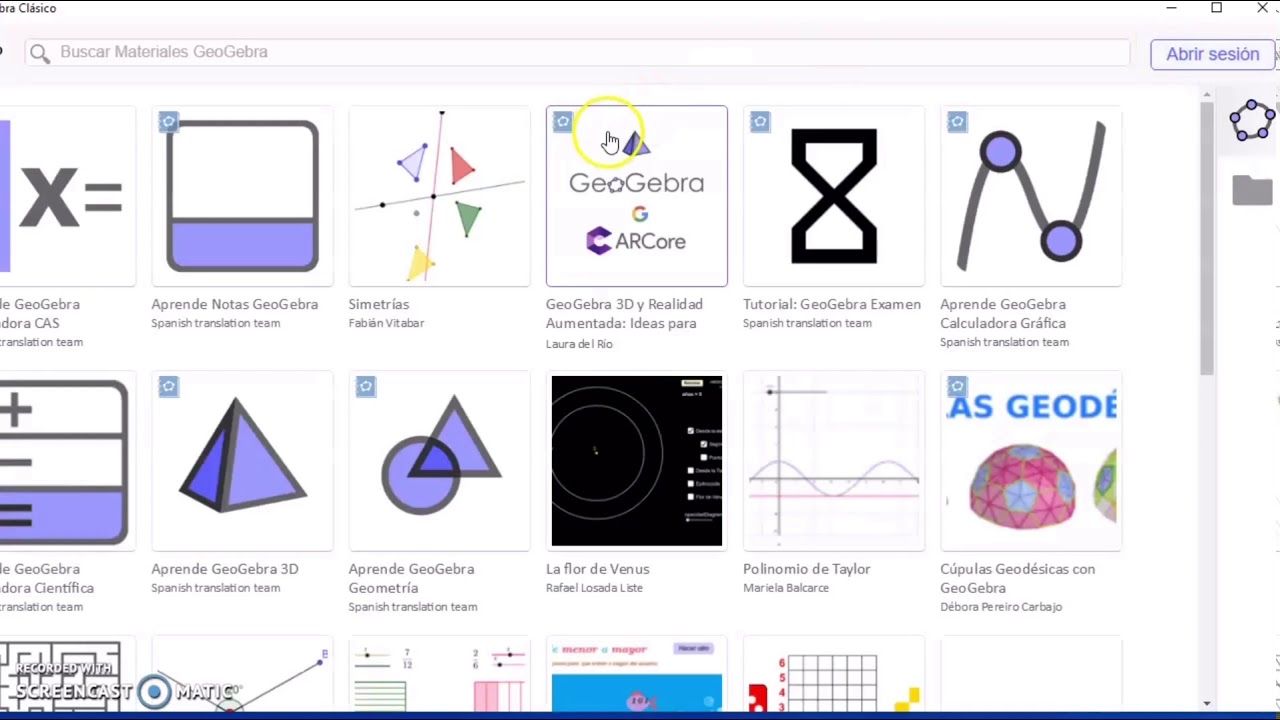The height and width of the screenshot is (720, 1280).
Task: Open the Cúpulas Geodésicas dome thumbnail
Action: click(x=1031, y=461)
